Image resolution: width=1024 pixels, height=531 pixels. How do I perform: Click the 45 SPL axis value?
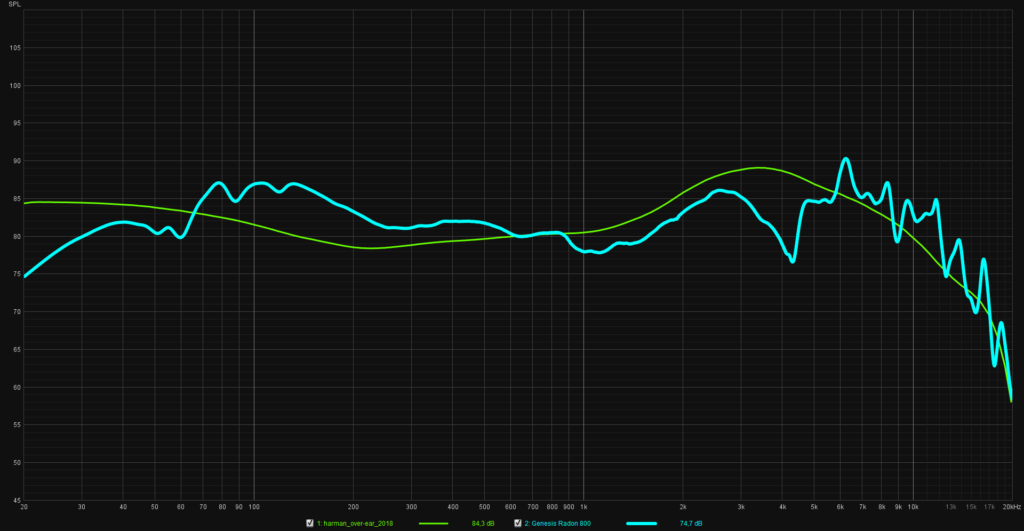[x=17, y=500]
